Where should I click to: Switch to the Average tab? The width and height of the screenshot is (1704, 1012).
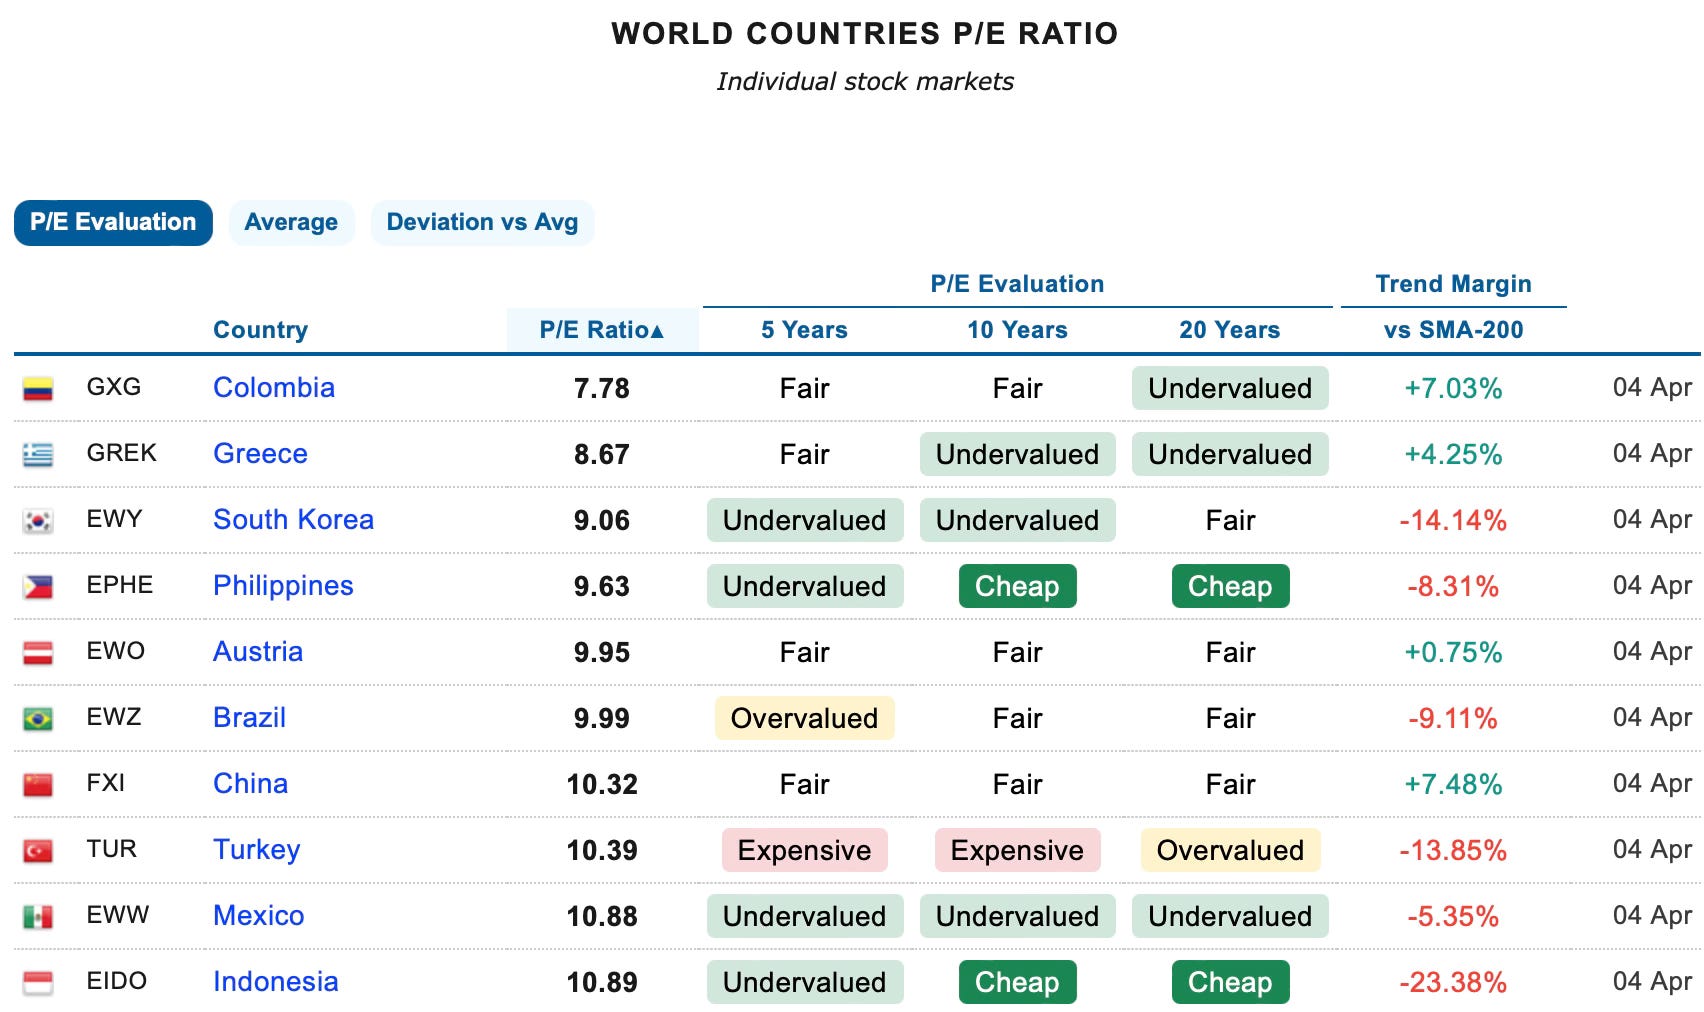291,222
